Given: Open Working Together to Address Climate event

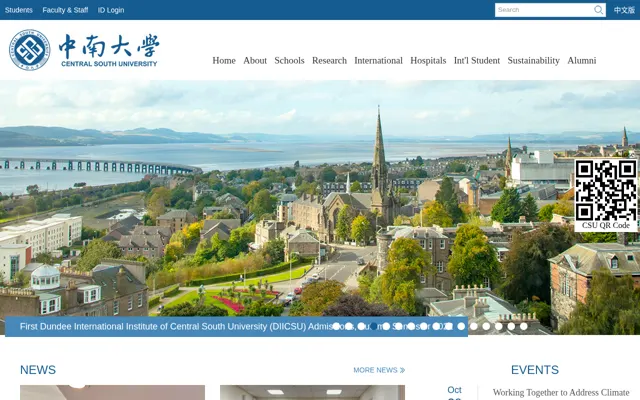Looking at the screenshot, I should [561, 392].
